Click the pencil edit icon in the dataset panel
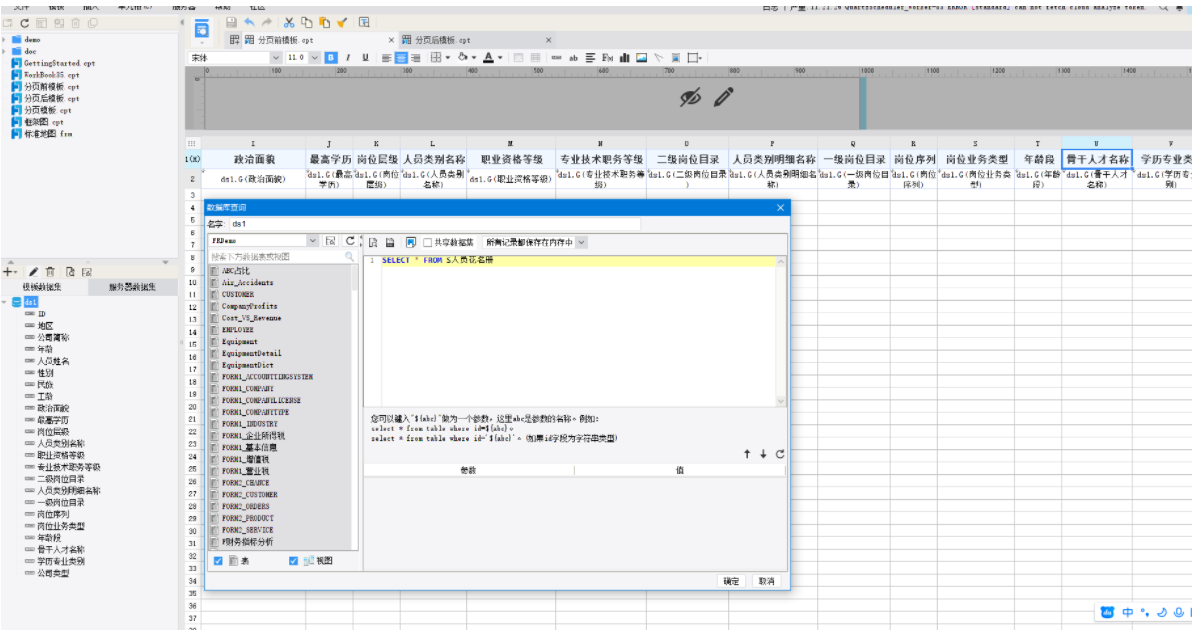Screen dimensions: 1199x641 [34, 272]
